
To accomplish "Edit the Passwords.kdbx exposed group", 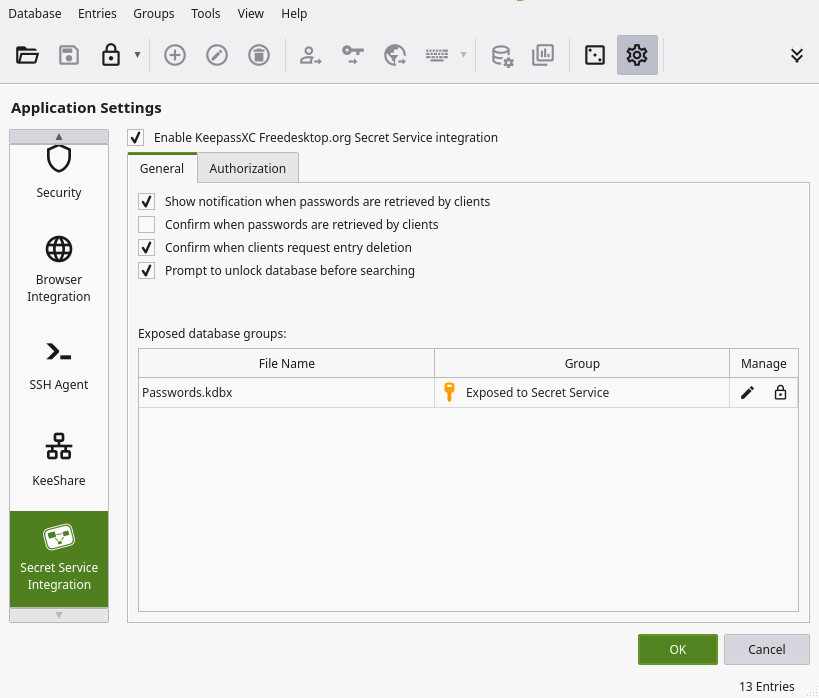I will pyautogui.click(x=747, y=392).
